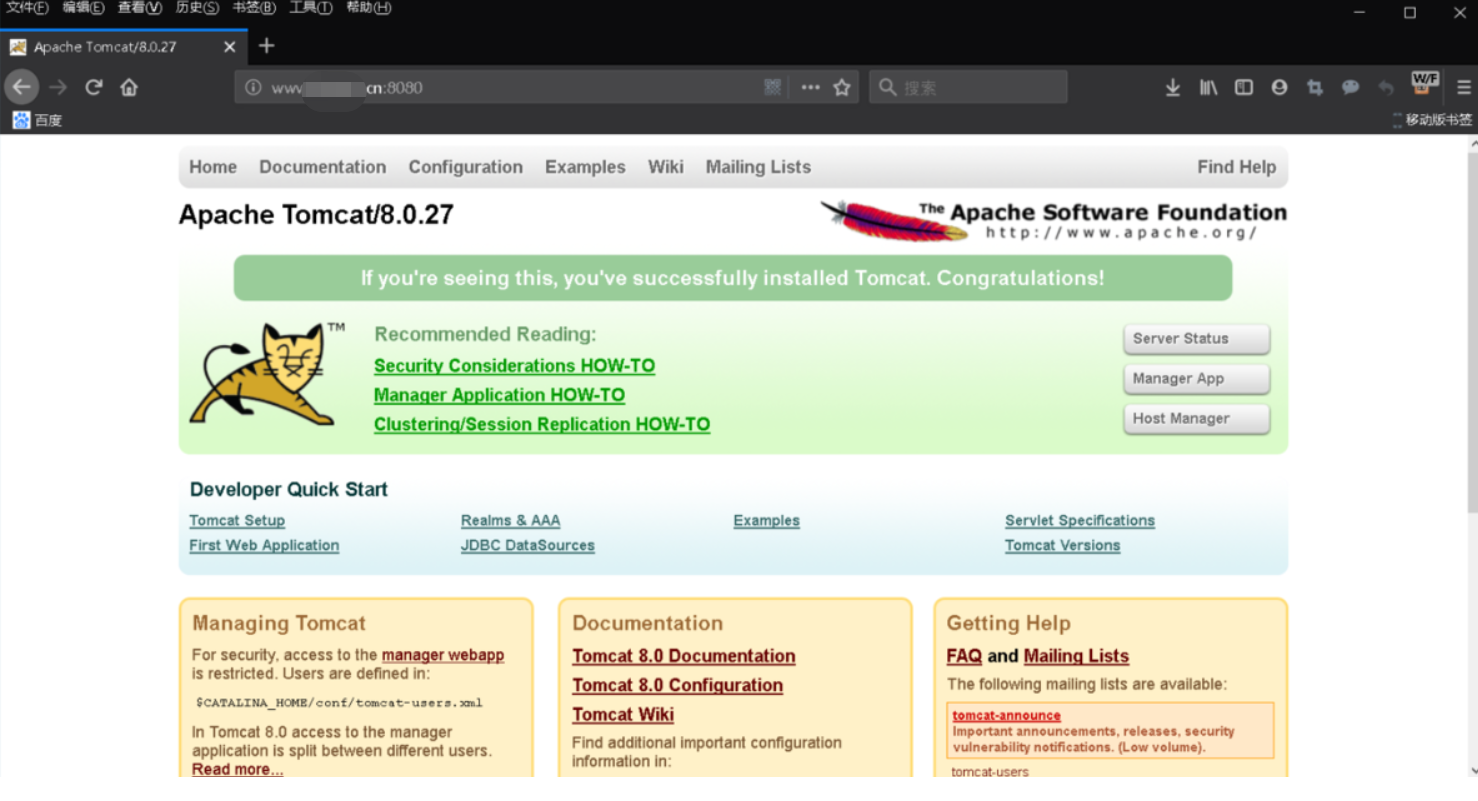Open the QR code icon in address bar
The height and width of the screenshot is (801, 1478).
coord(772,87)
